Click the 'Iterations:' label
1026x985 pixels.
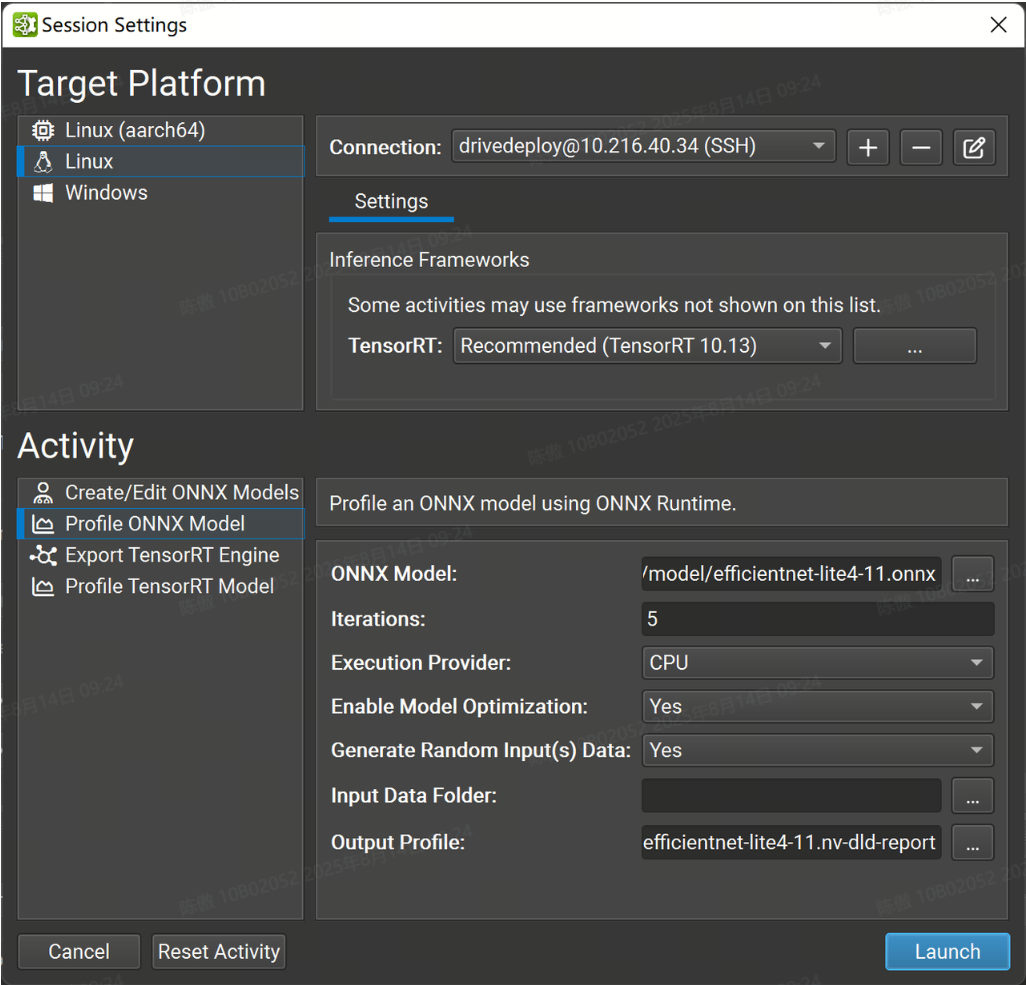point(378,619)
